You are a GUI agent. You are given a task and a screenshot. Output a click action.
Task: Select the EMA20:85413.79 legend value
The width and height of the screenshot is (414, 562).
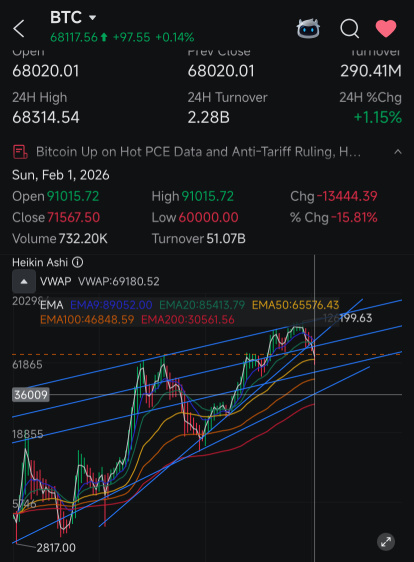click(202, 305)
